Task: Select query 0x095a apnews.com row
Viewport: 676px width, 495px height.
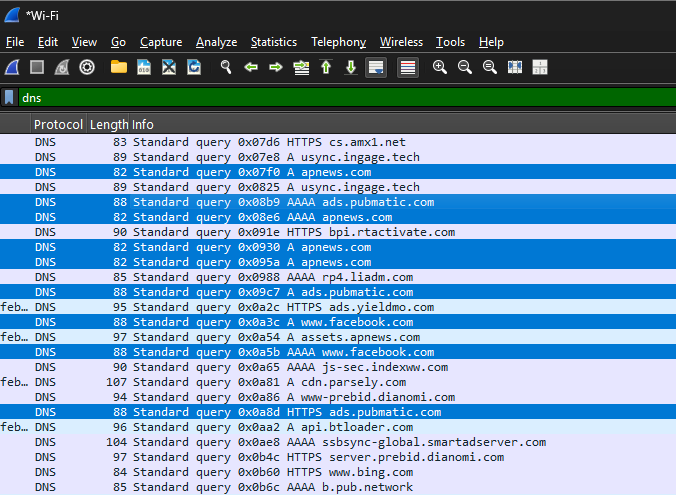Action: [x=338, y=262]
